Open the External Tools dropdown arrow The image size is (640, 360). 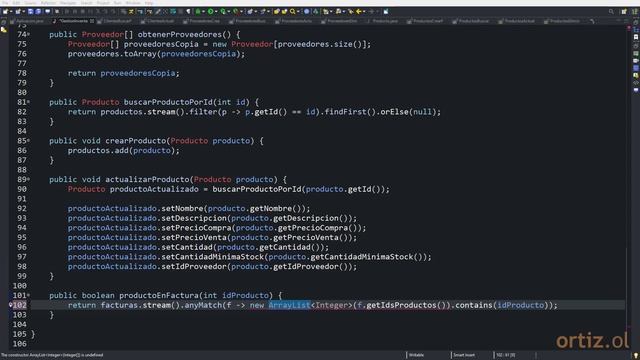(x=241, y=11)
